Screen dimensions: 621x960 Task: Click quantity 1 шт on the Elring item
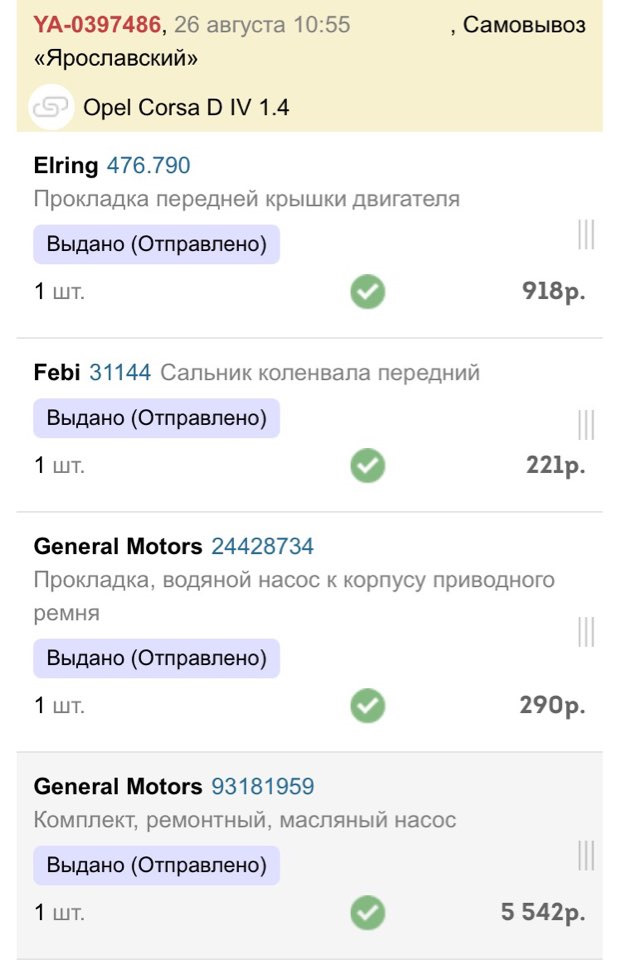point(58,291)
